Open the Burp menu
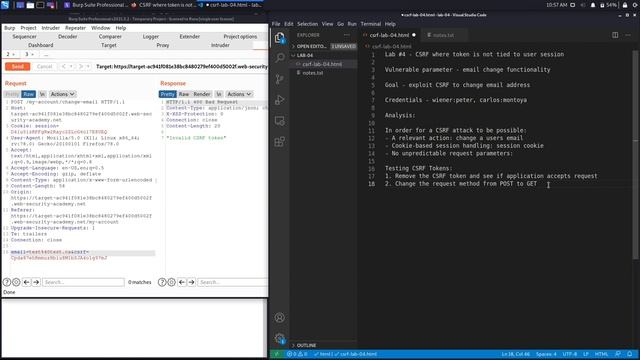 pos(9,28)
